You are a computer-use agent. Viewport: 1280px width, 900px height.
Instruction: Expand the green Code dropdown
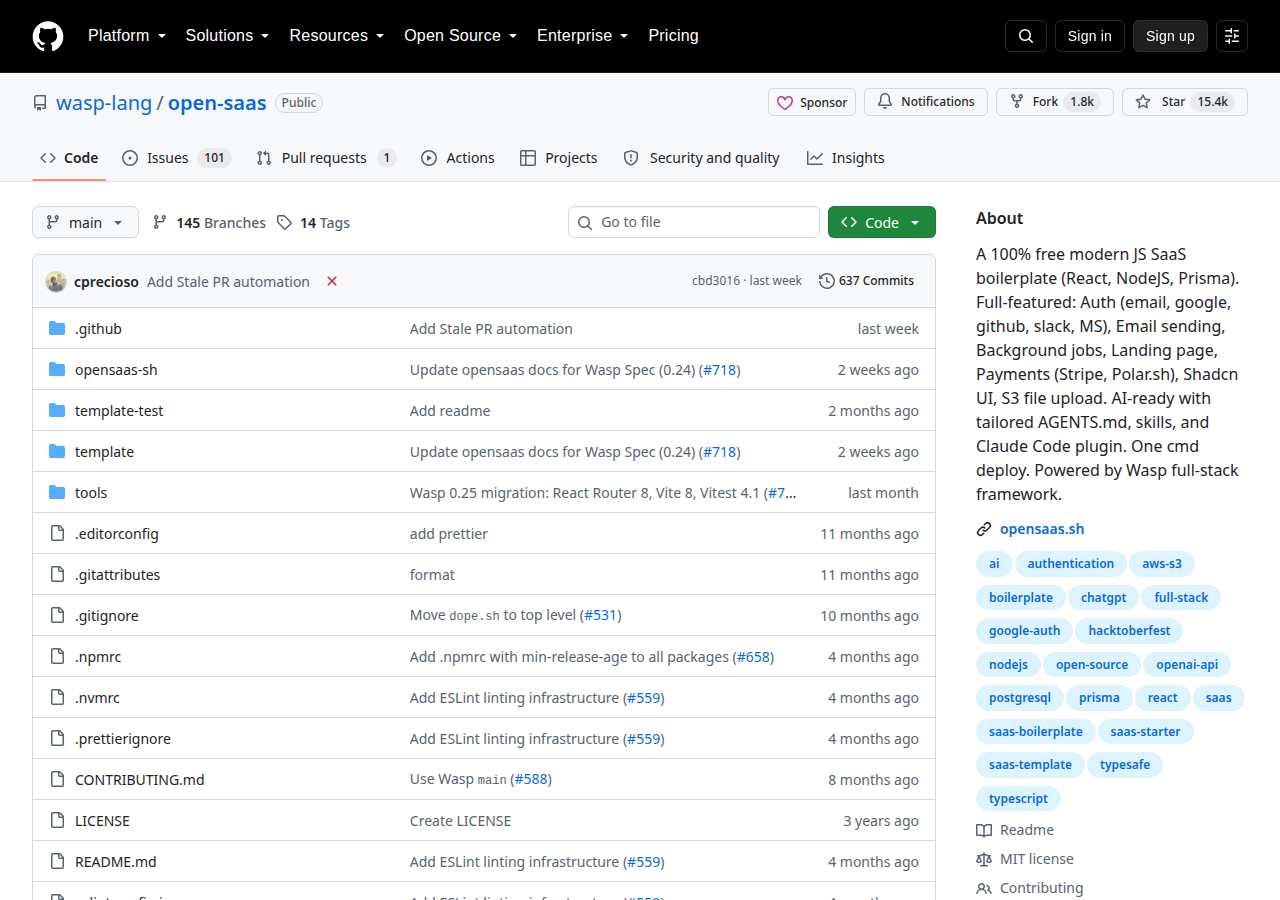coord(882,222)
